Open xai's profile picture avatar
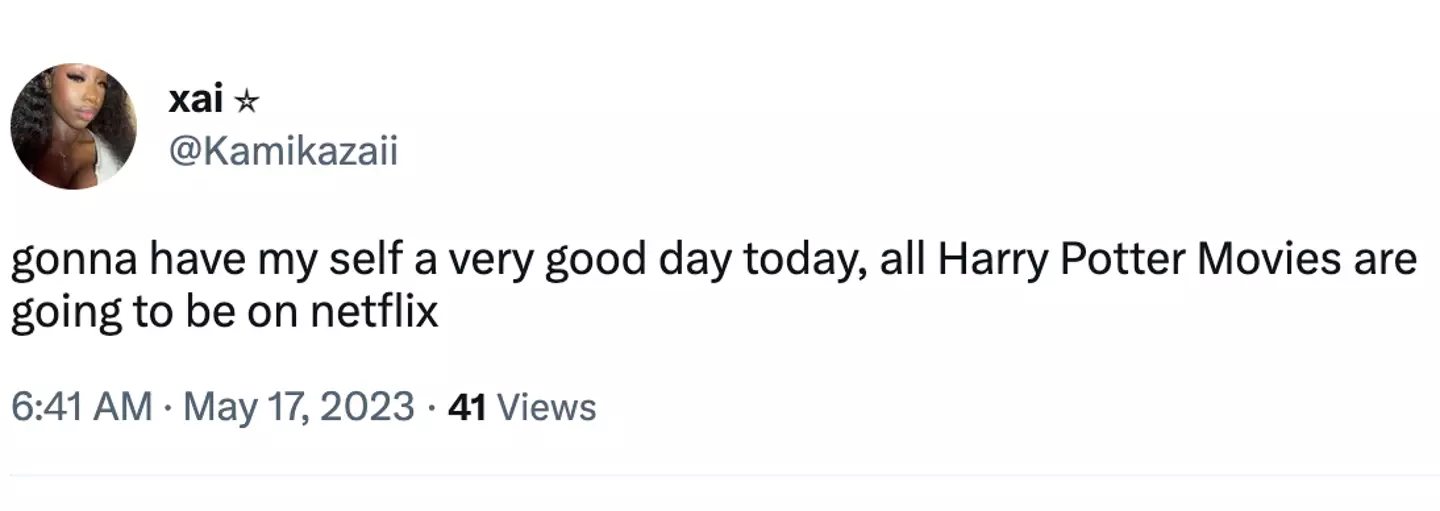 pos(73,126)
